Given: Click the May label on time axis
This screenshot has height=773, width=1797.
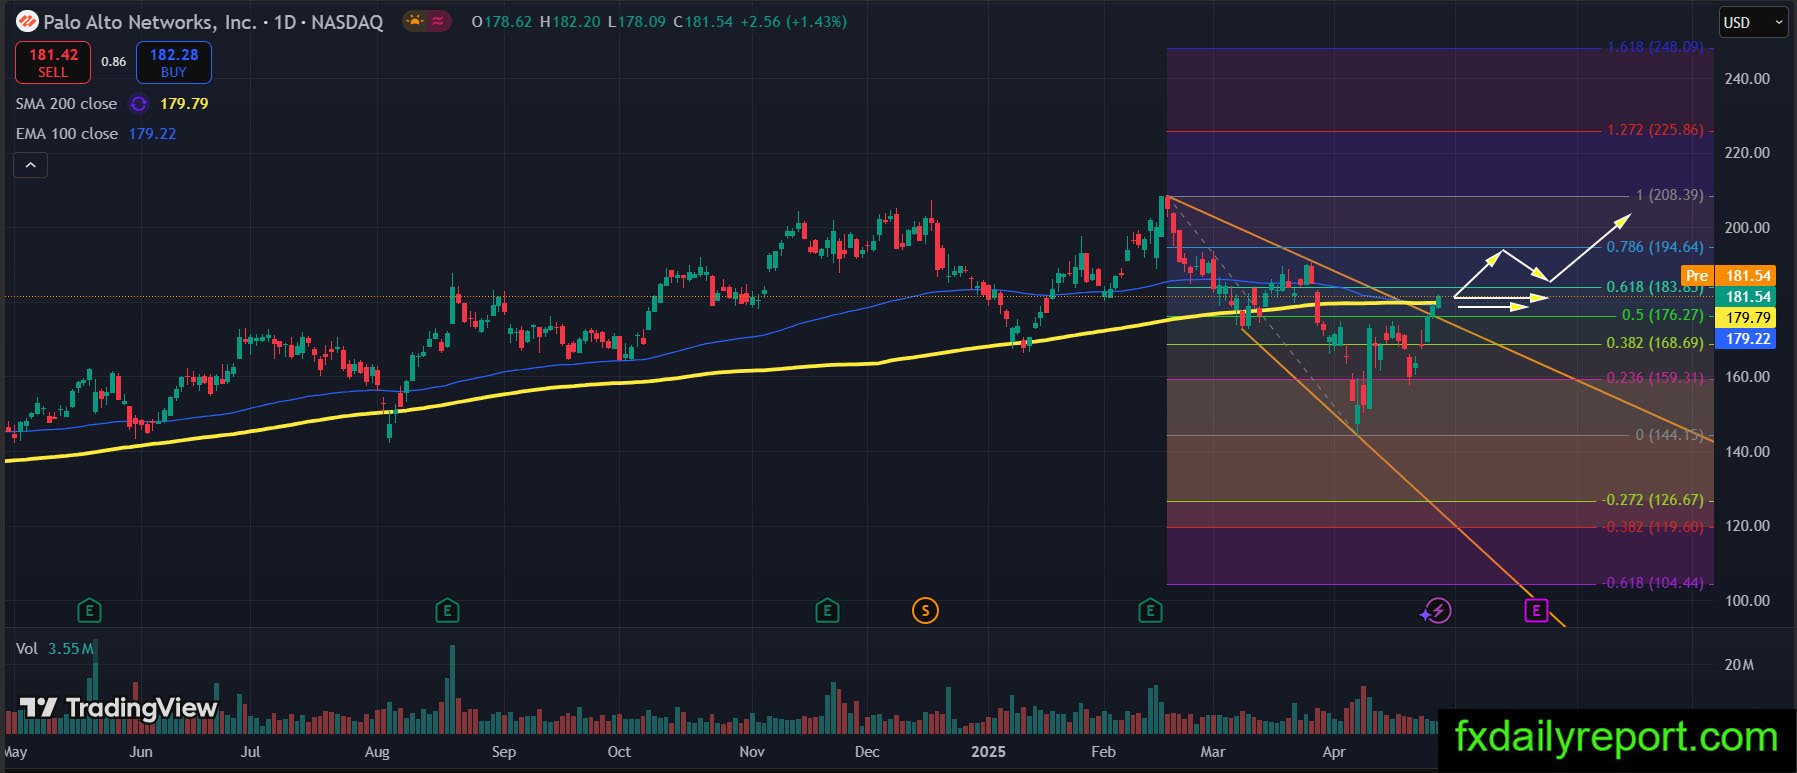Looking at the screenshot, I should click(x=16, y=752).
